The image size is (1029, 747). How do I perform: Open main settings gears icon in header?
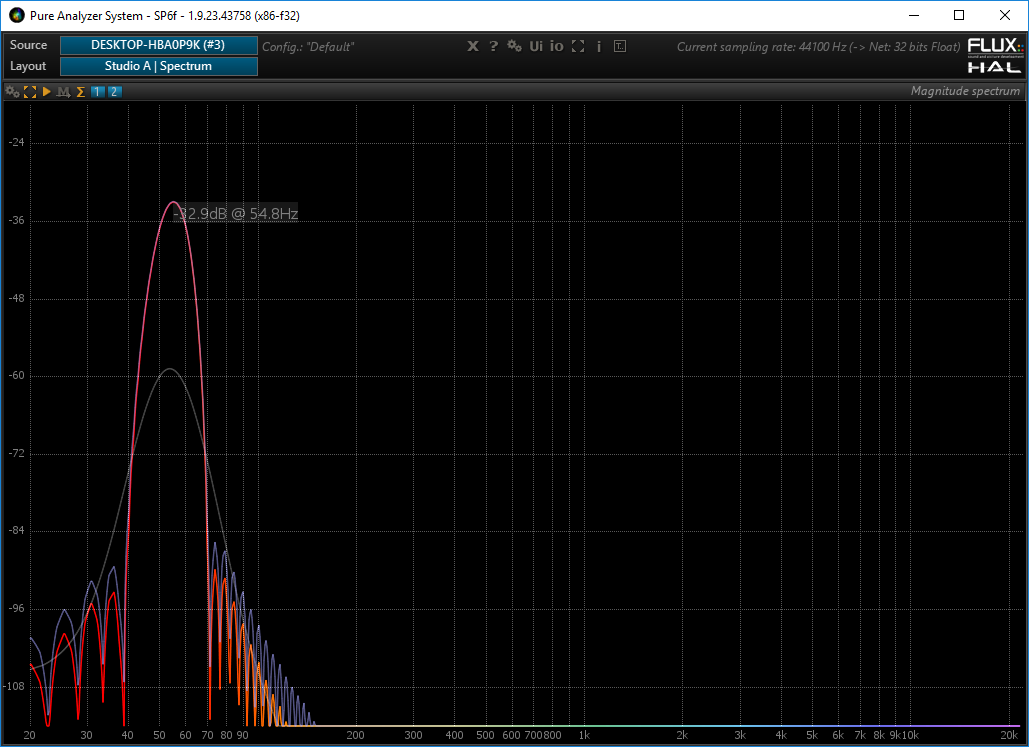pos(514,46)
